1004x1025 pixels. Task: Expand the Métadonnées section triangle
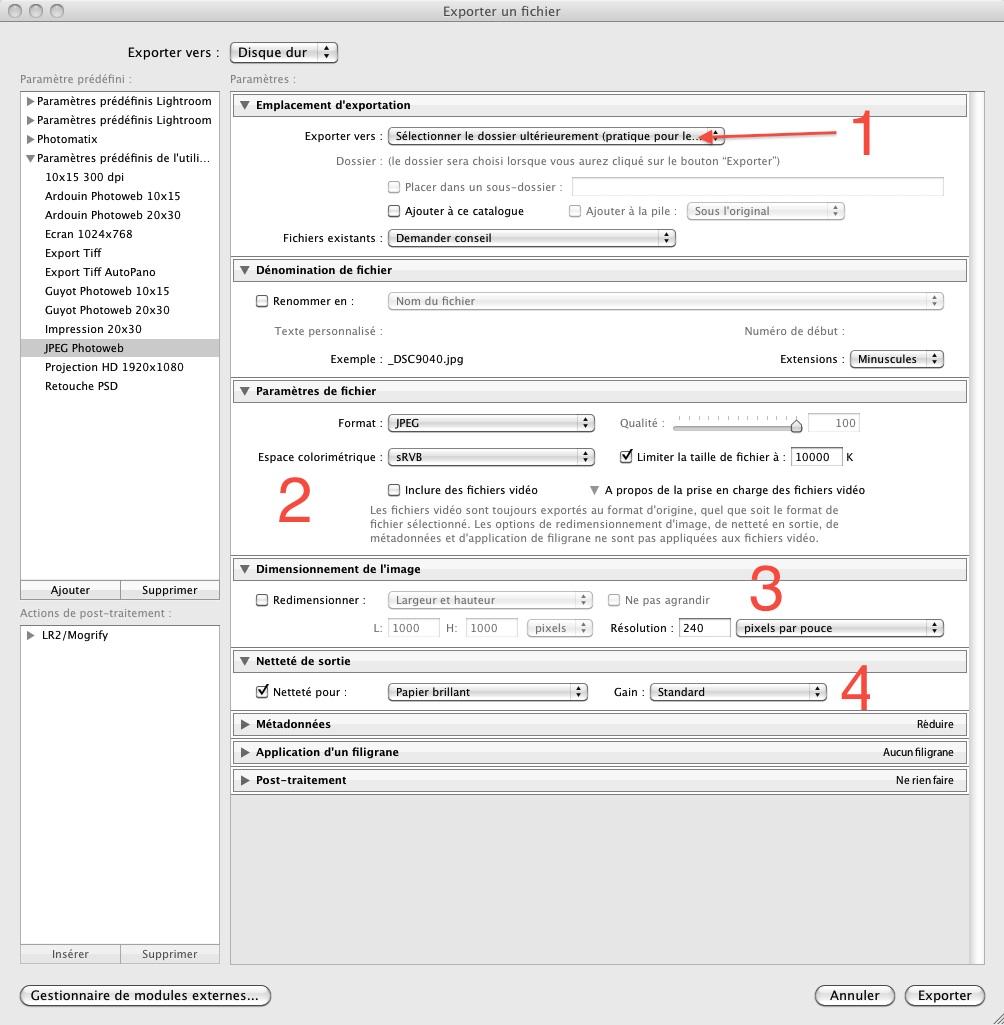244,724
